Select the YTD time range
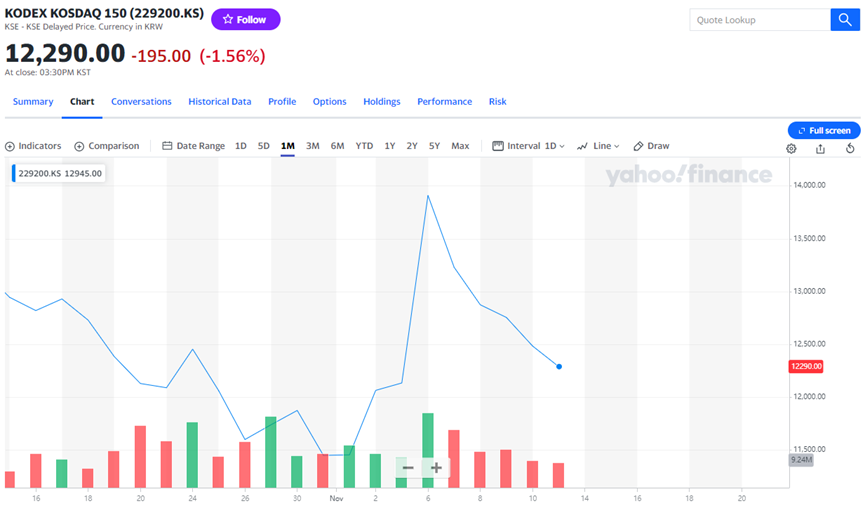The width and height of the screenshot is (865, 513). pos(364,146)
